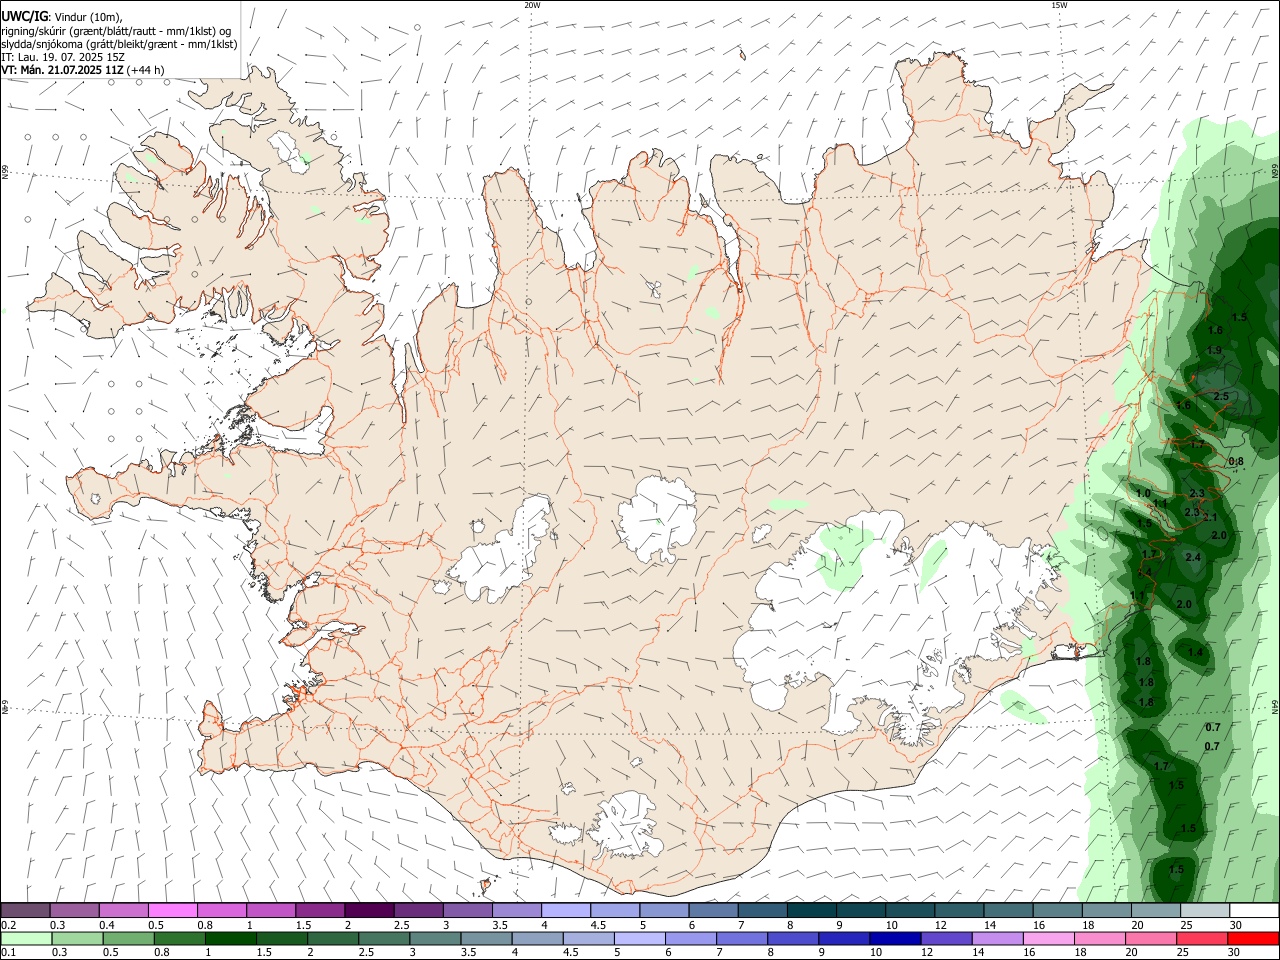Click the 'IT: Lau. 19. 07. 2025 15Z' line
Viewport: 1280px width, 960px height.
63,57
